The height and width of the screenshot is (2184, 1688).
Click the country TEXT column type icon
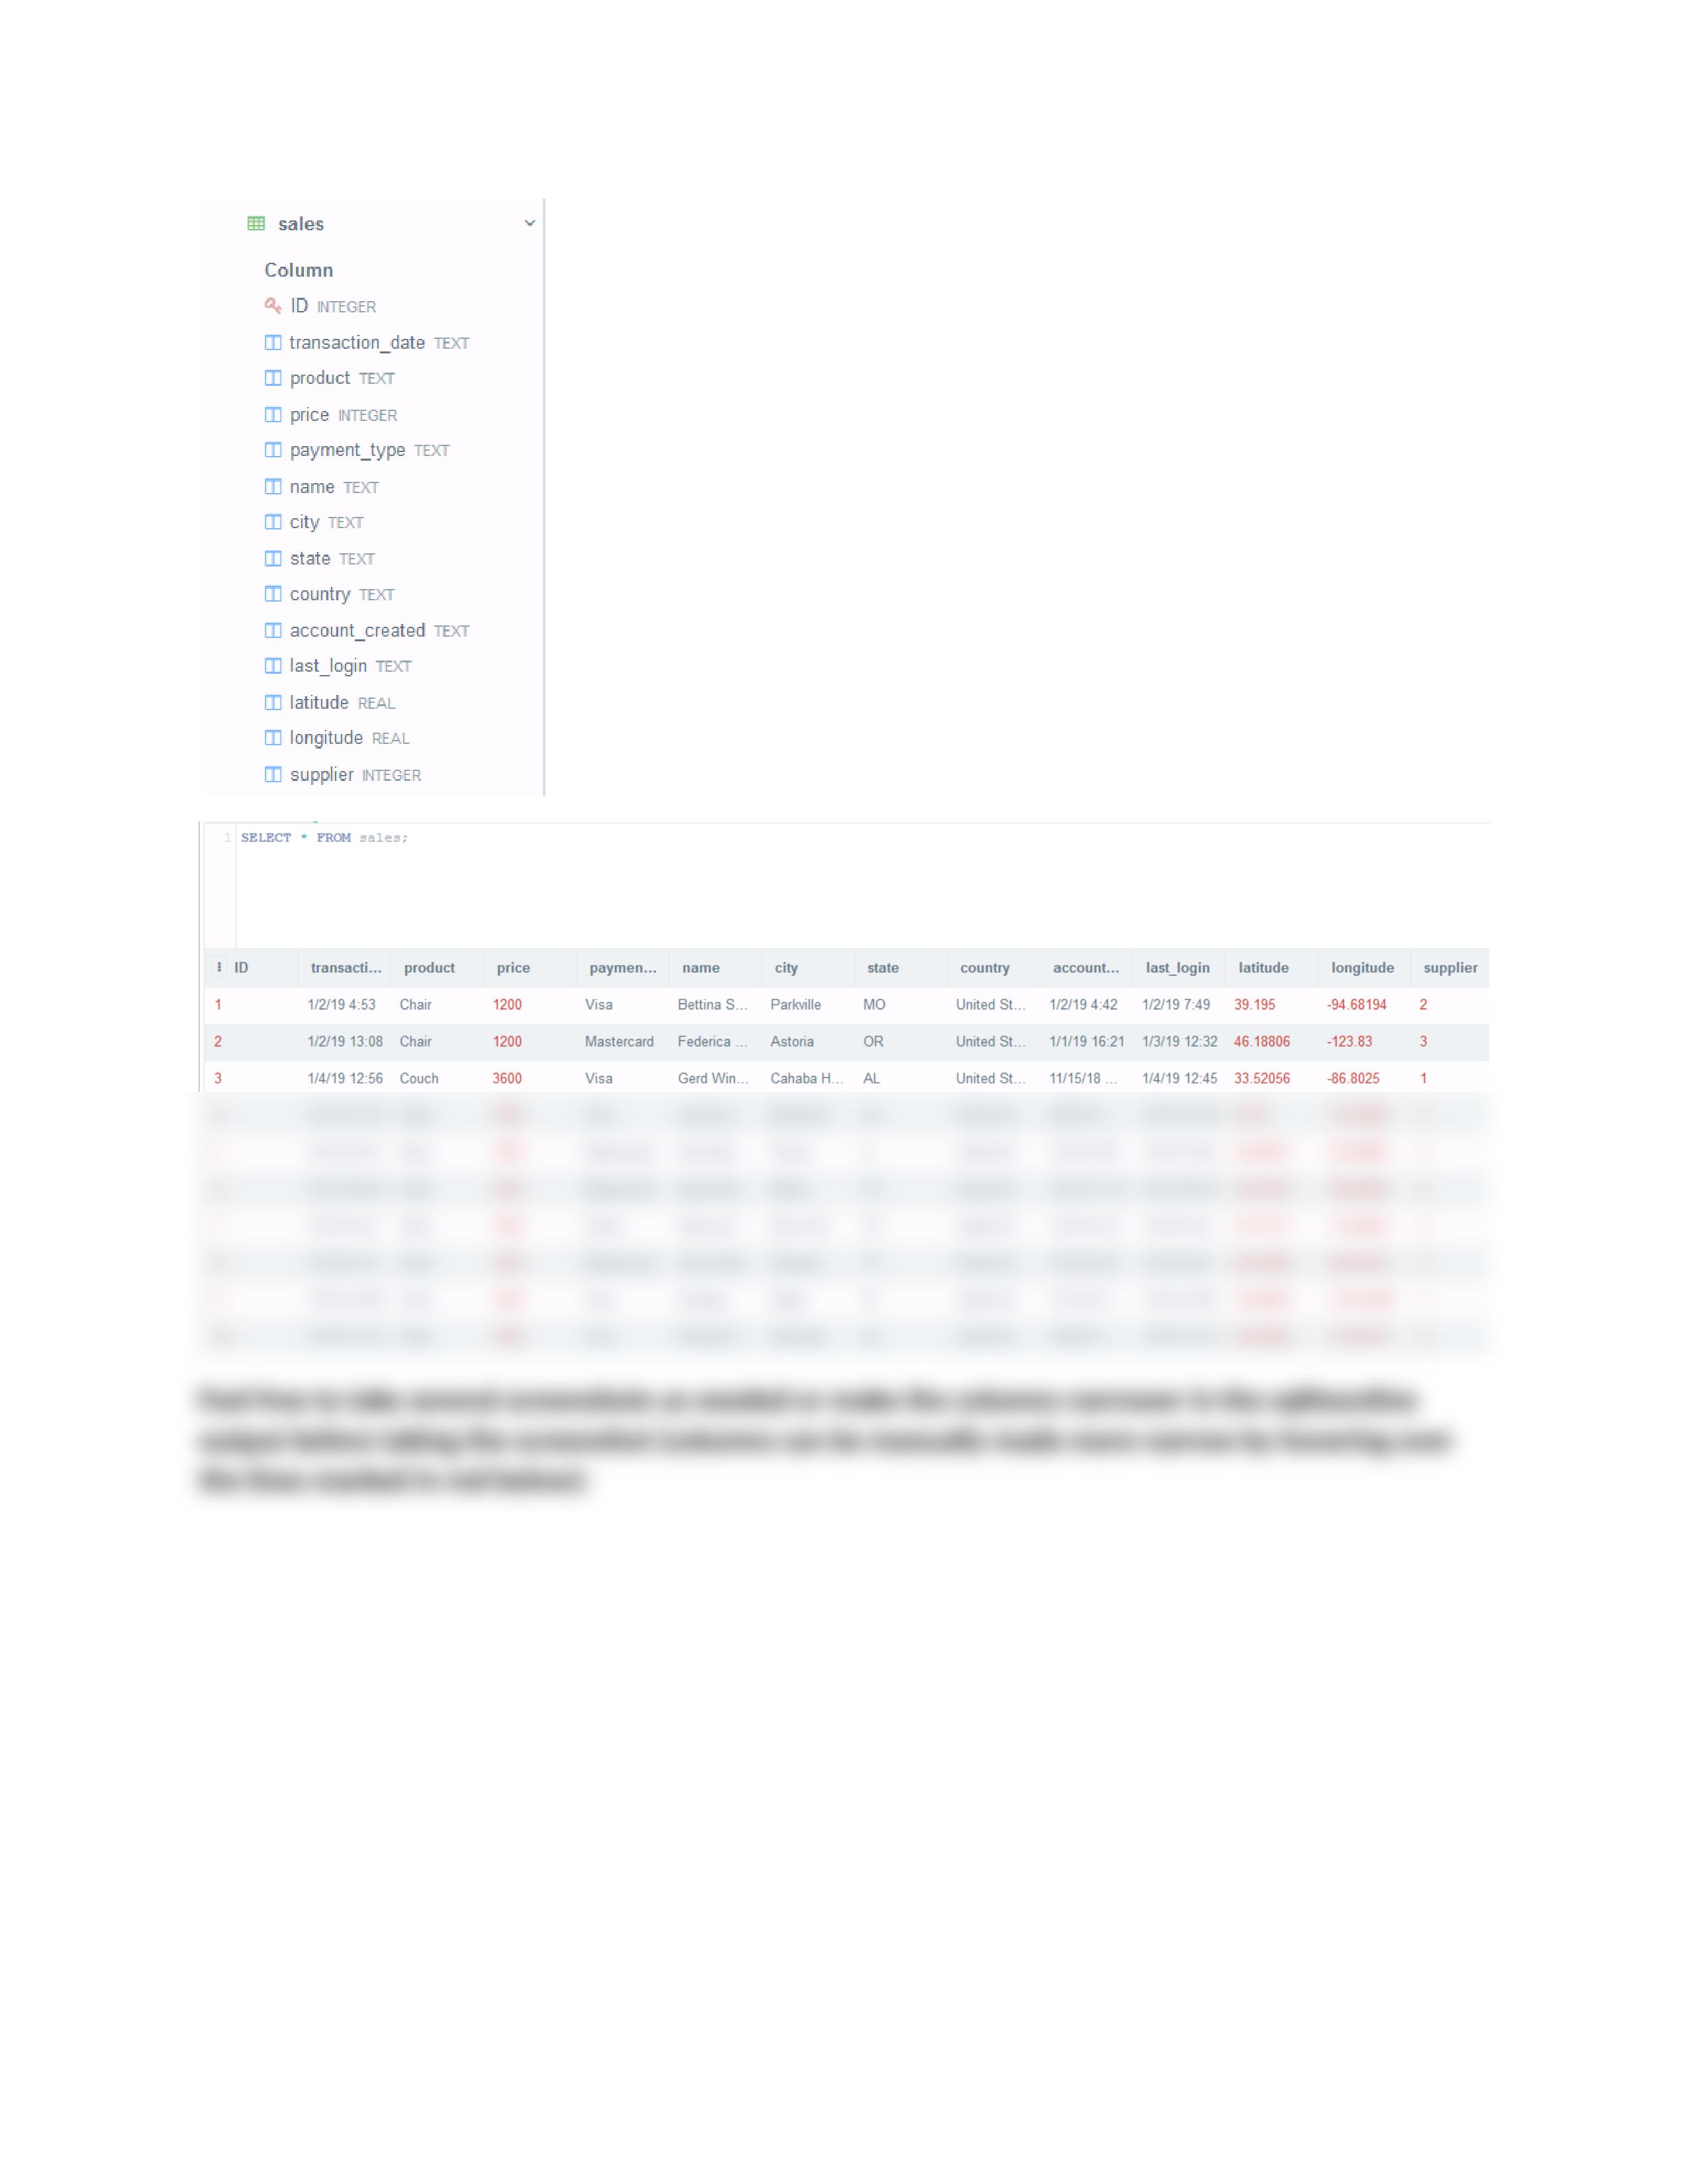coord(275,594)
